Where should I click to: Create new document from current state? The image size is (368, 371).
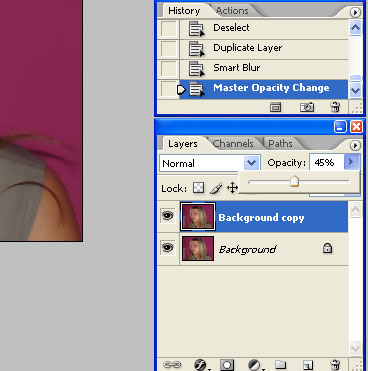coord(275,107)
